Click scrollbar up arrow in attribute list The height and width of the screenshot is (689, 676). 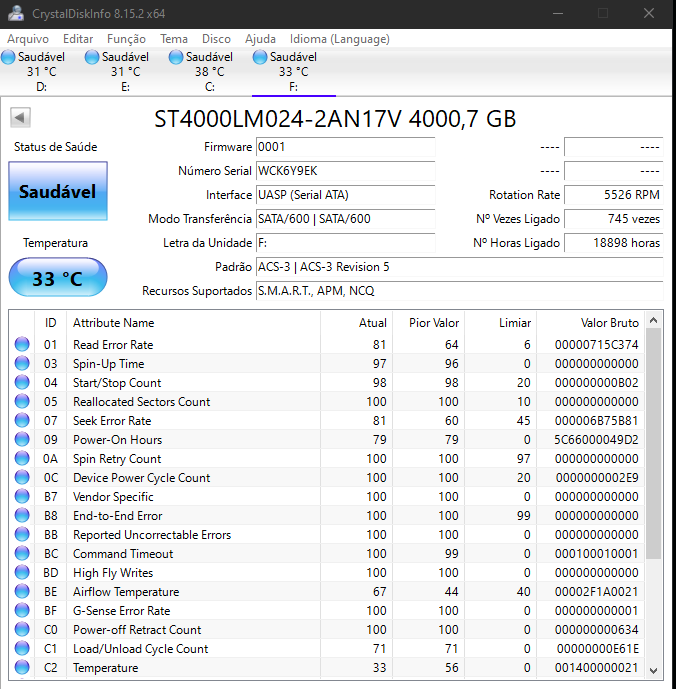(x=654, y=320)
